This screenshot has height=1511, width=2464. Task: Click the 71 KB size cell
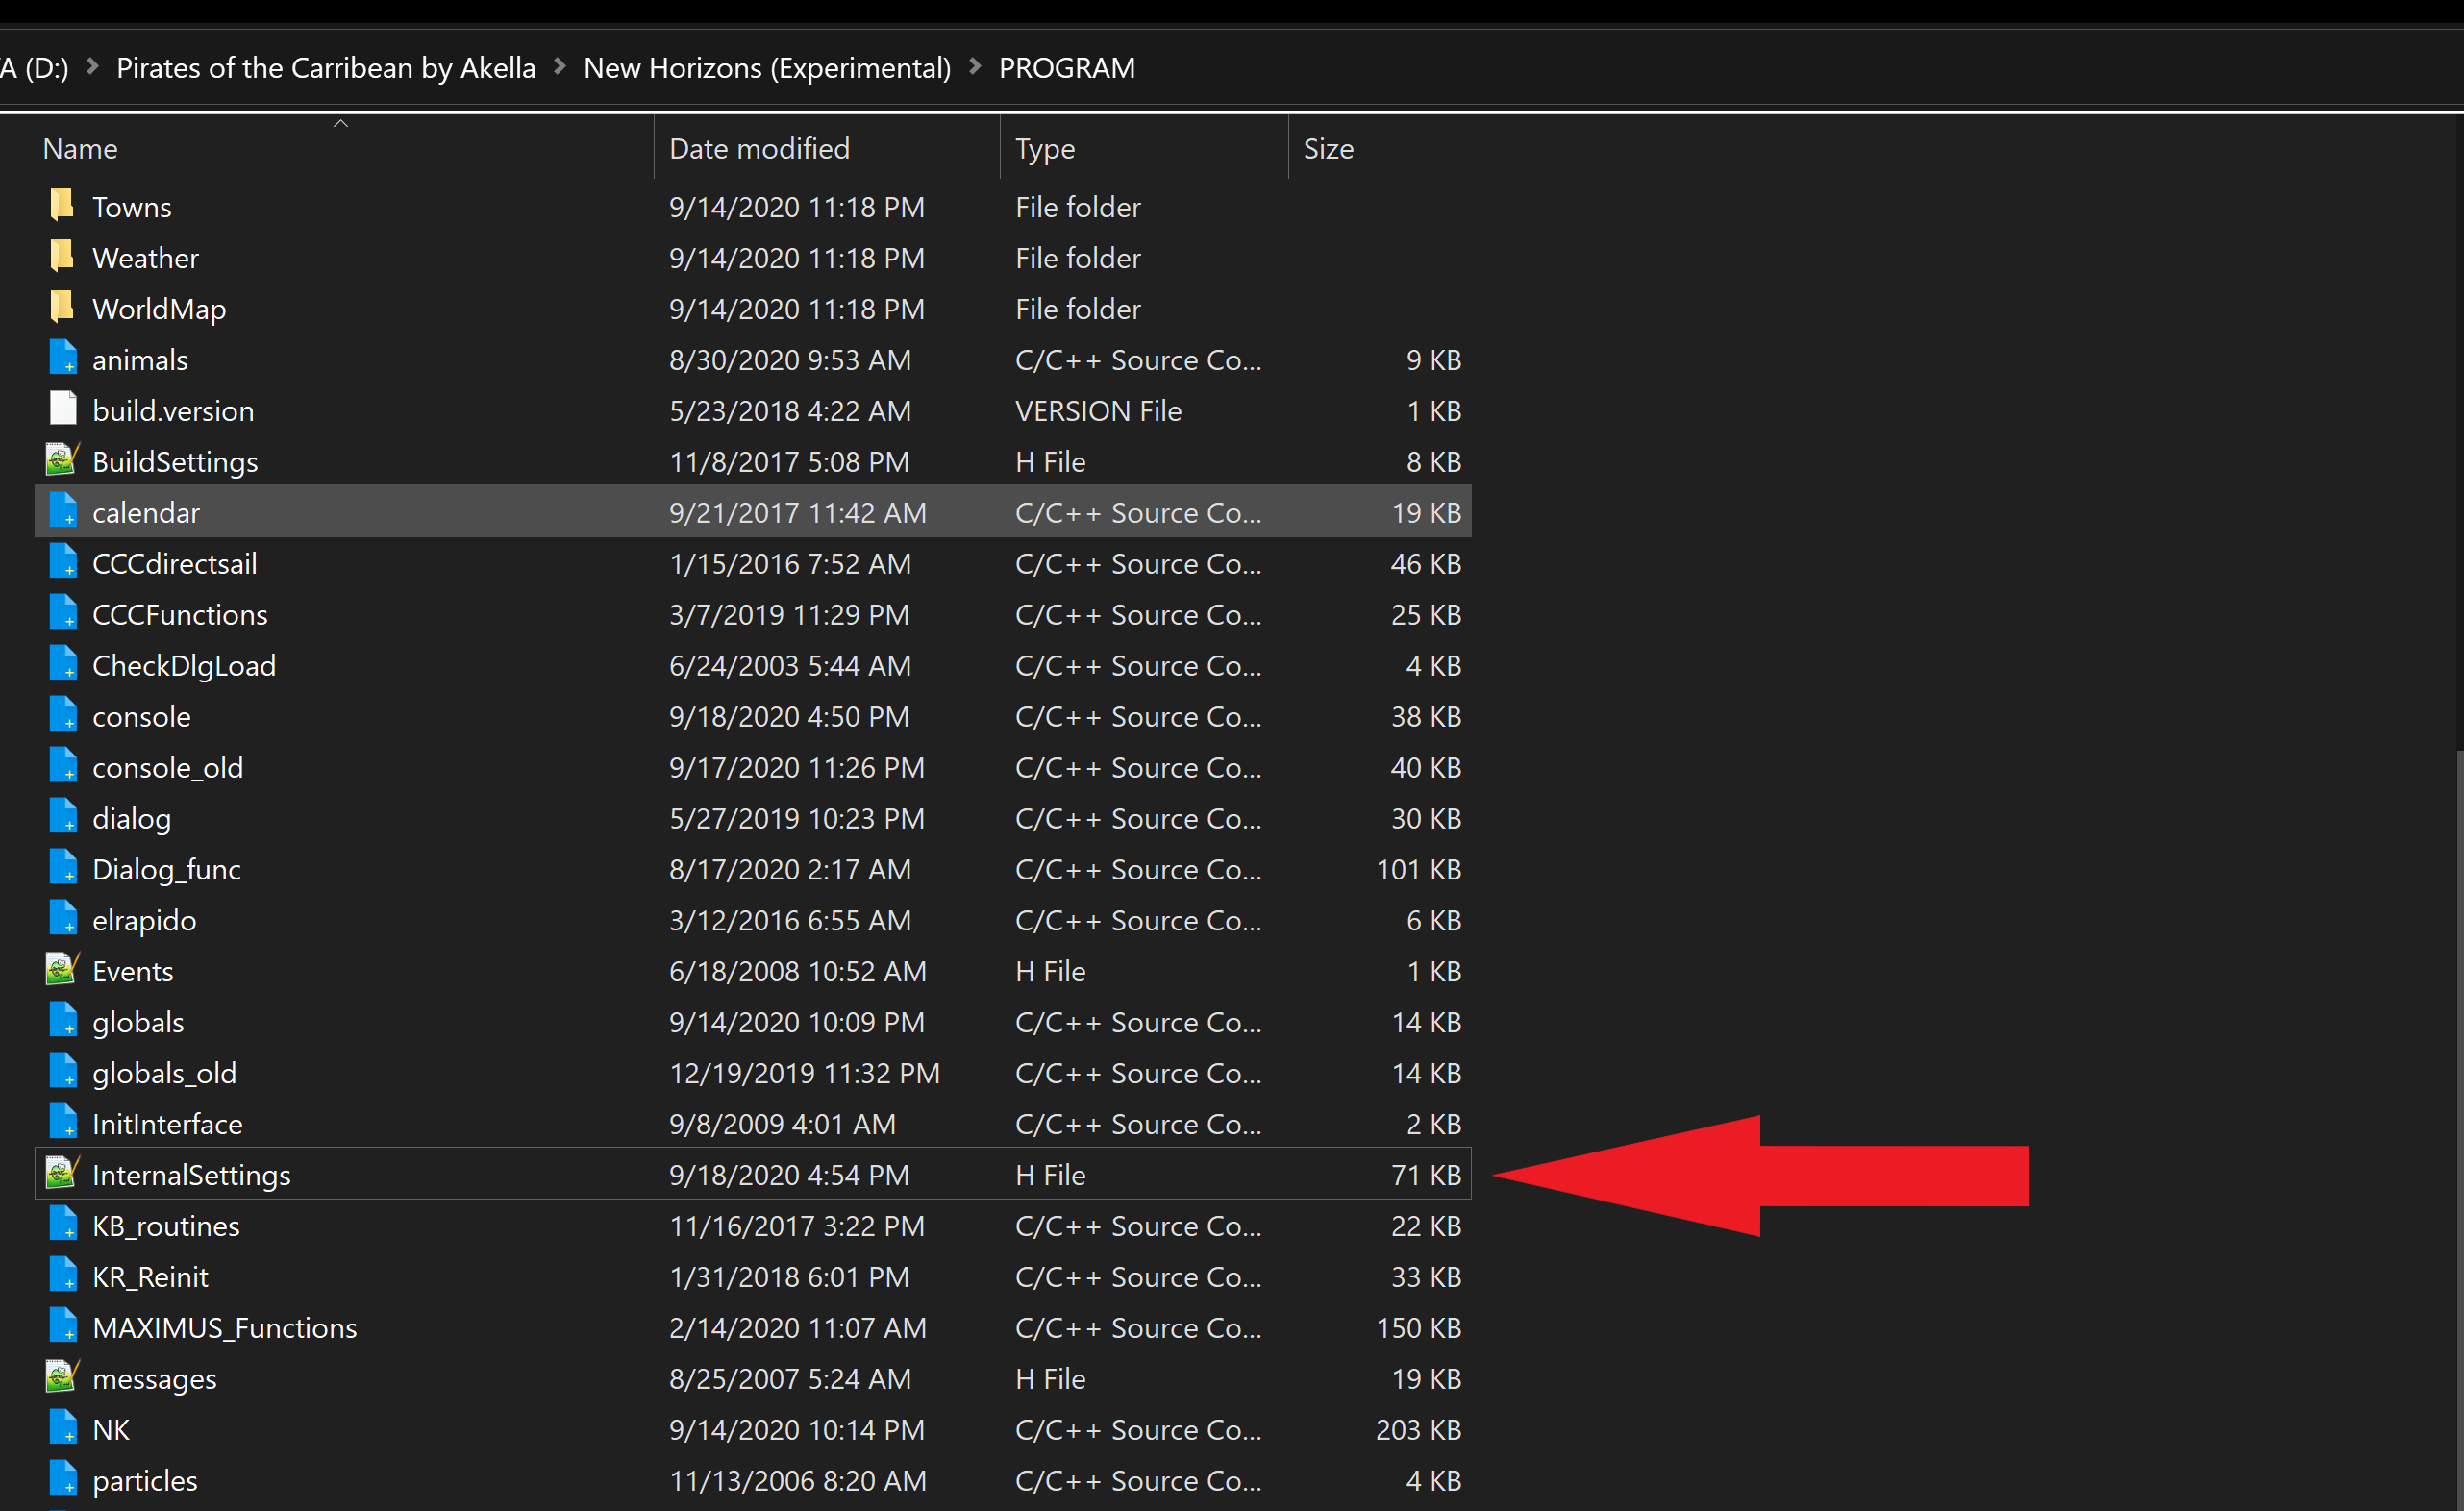[x=1426, y=1175]
